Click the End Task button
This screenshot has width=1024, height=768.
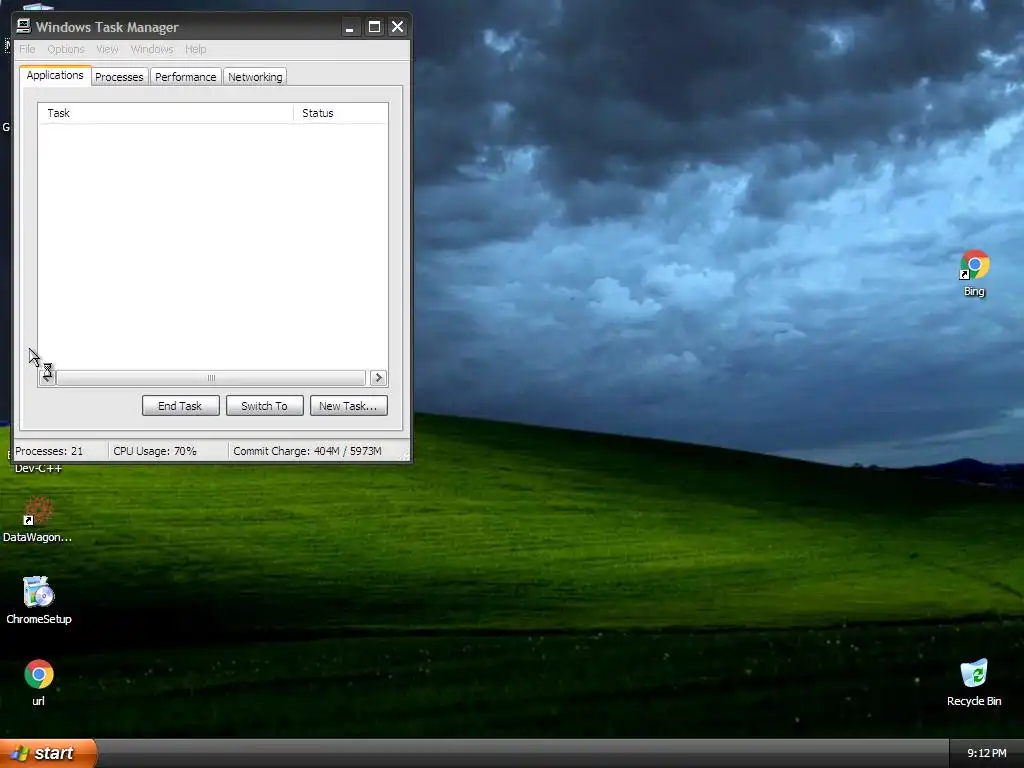[180, 406]
